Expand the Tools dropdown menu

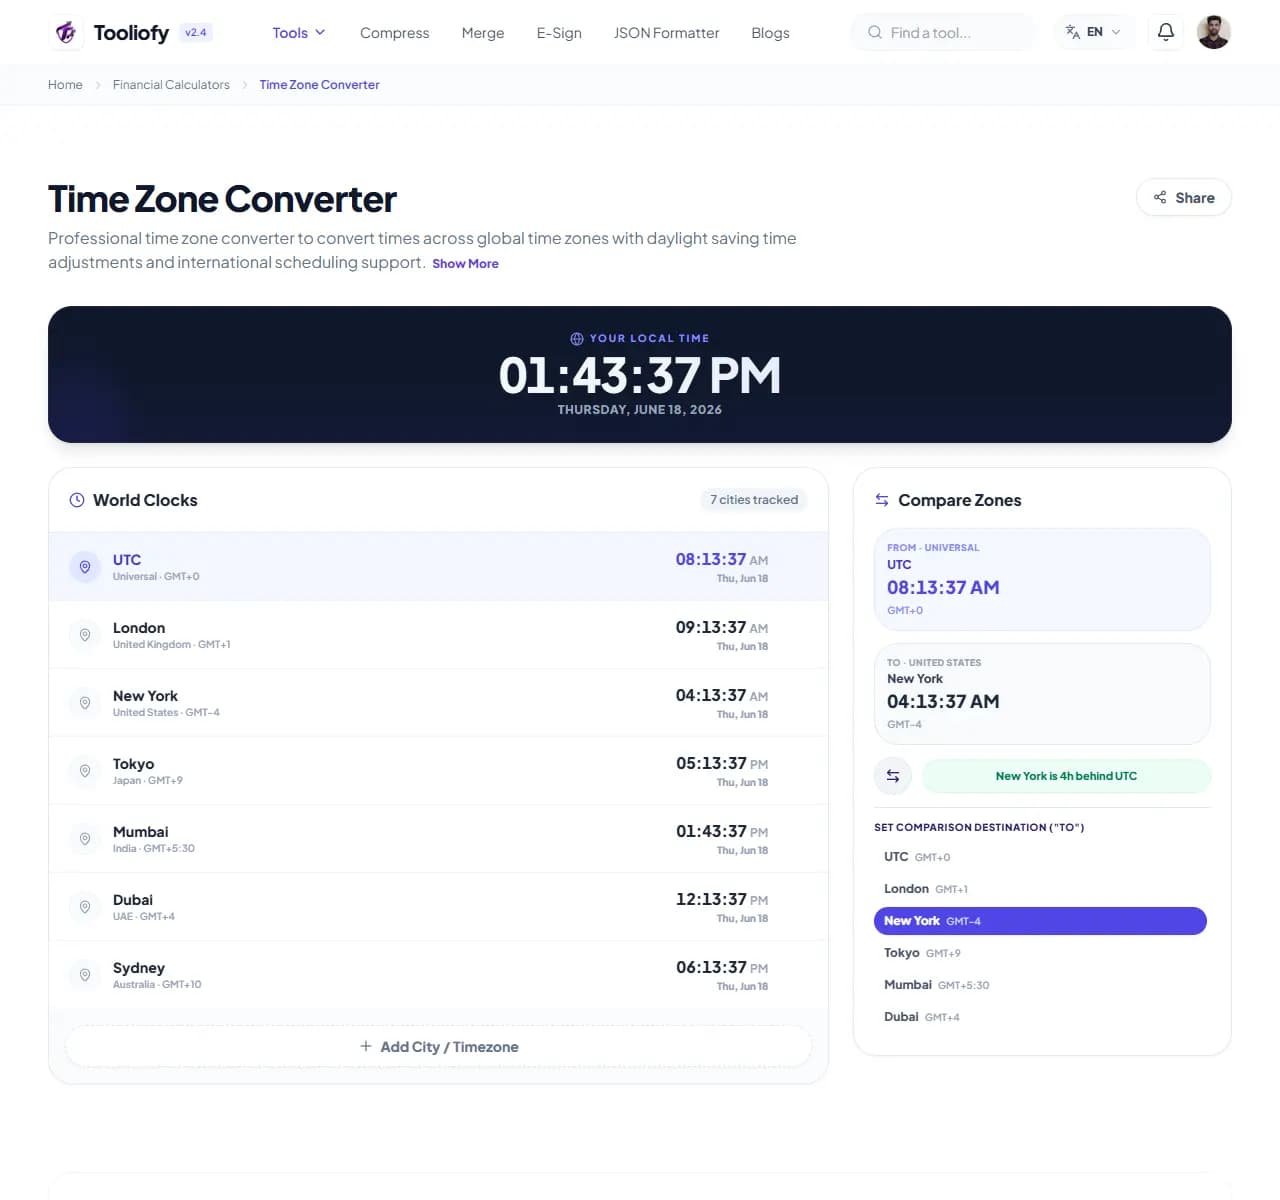pos(299,33)
